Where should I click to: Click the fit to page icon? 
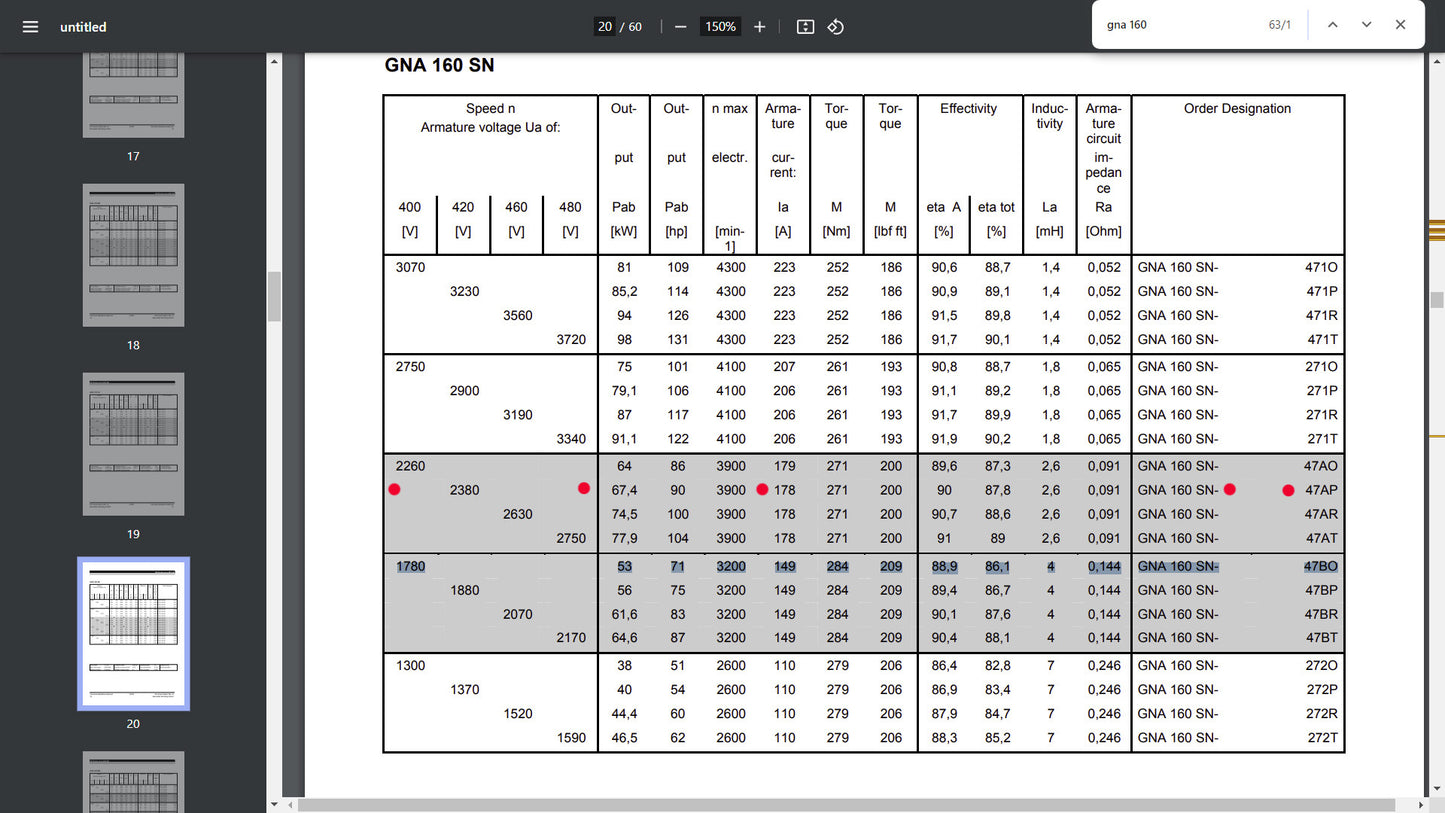805,27
